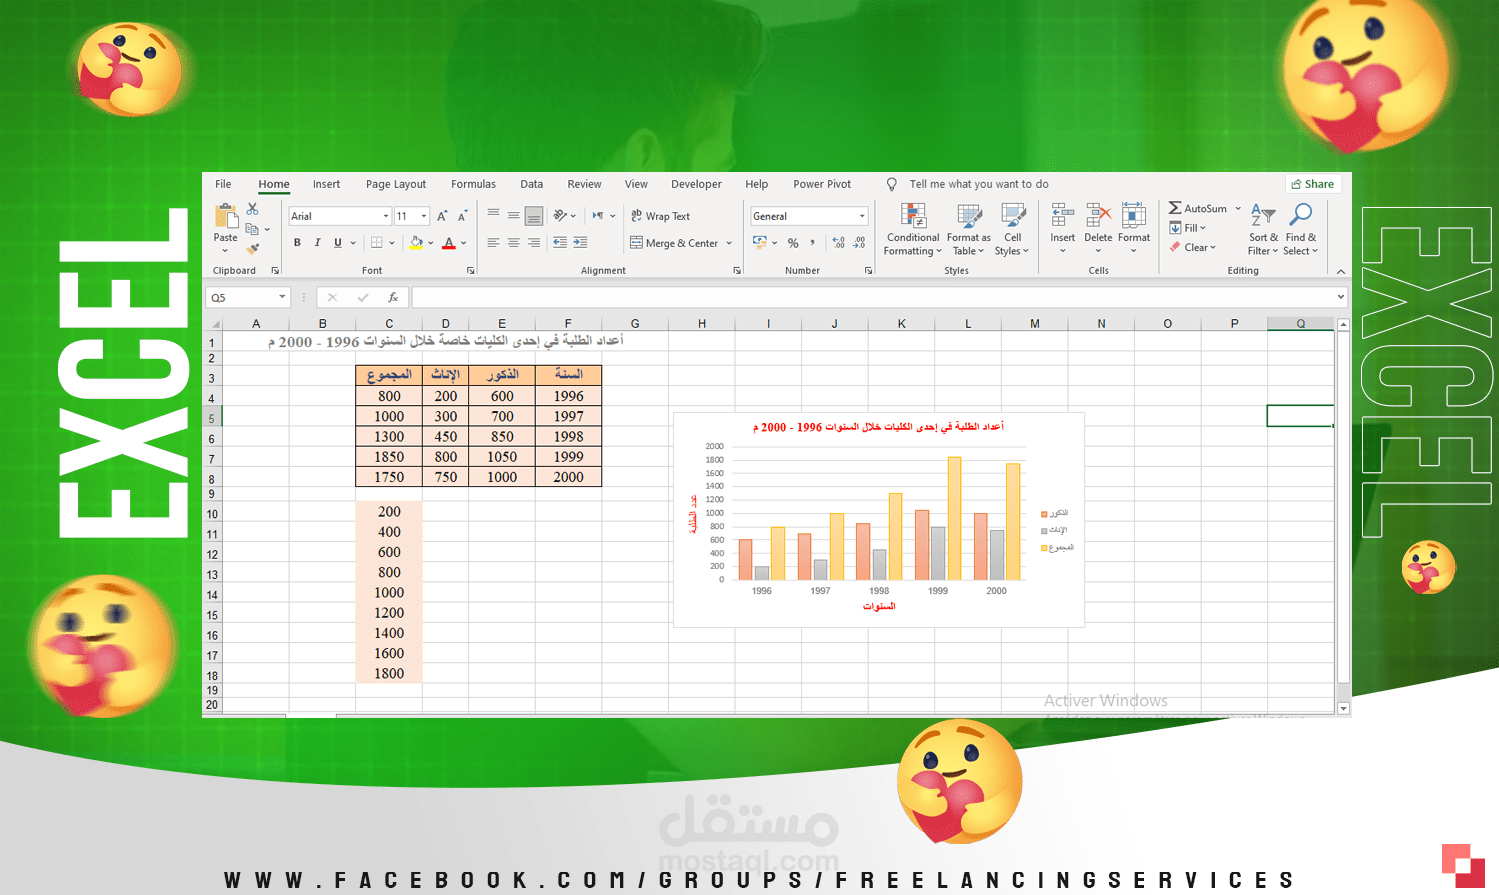The image size is (1499, 895).
Task: Click Align Left icon
Action: (493, 243)
